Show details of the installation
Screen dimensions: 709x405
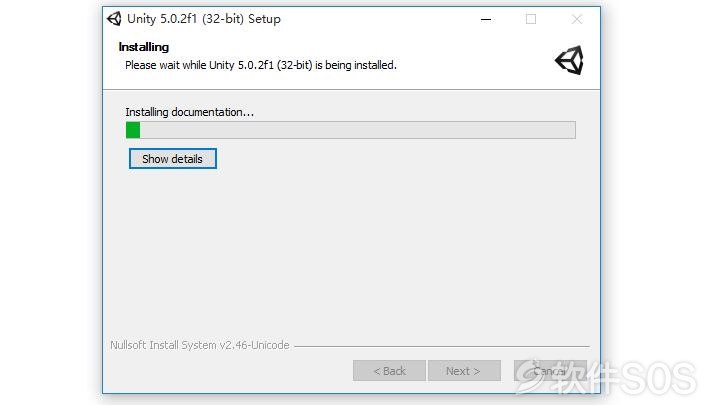pyautogui.click(x=173, y=159)
